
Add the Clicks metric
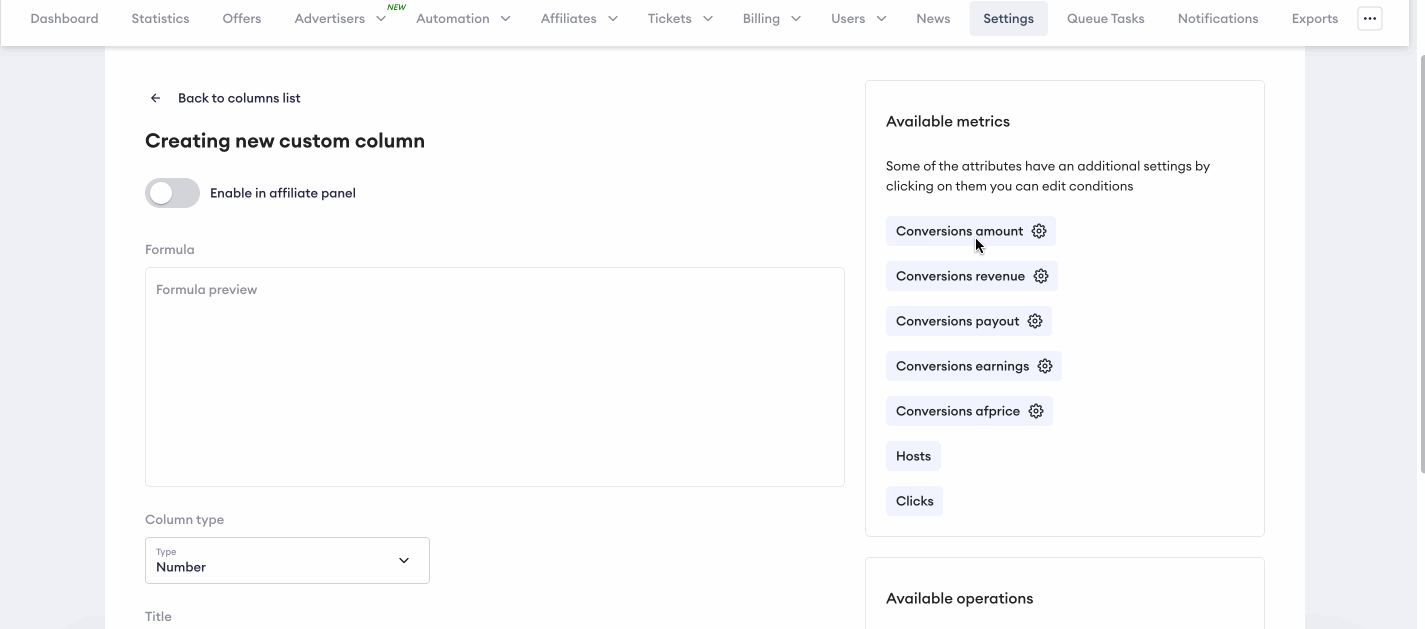point(914,501)
